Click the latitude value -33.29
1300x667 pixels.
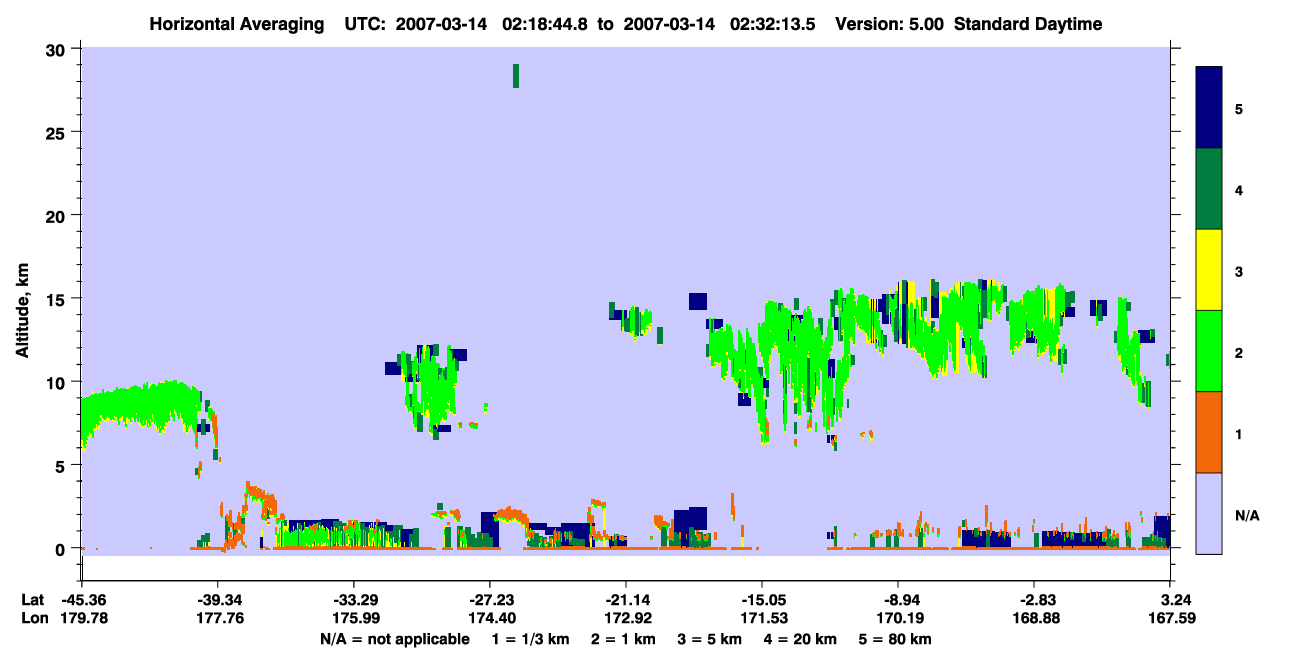pos(354,600)
